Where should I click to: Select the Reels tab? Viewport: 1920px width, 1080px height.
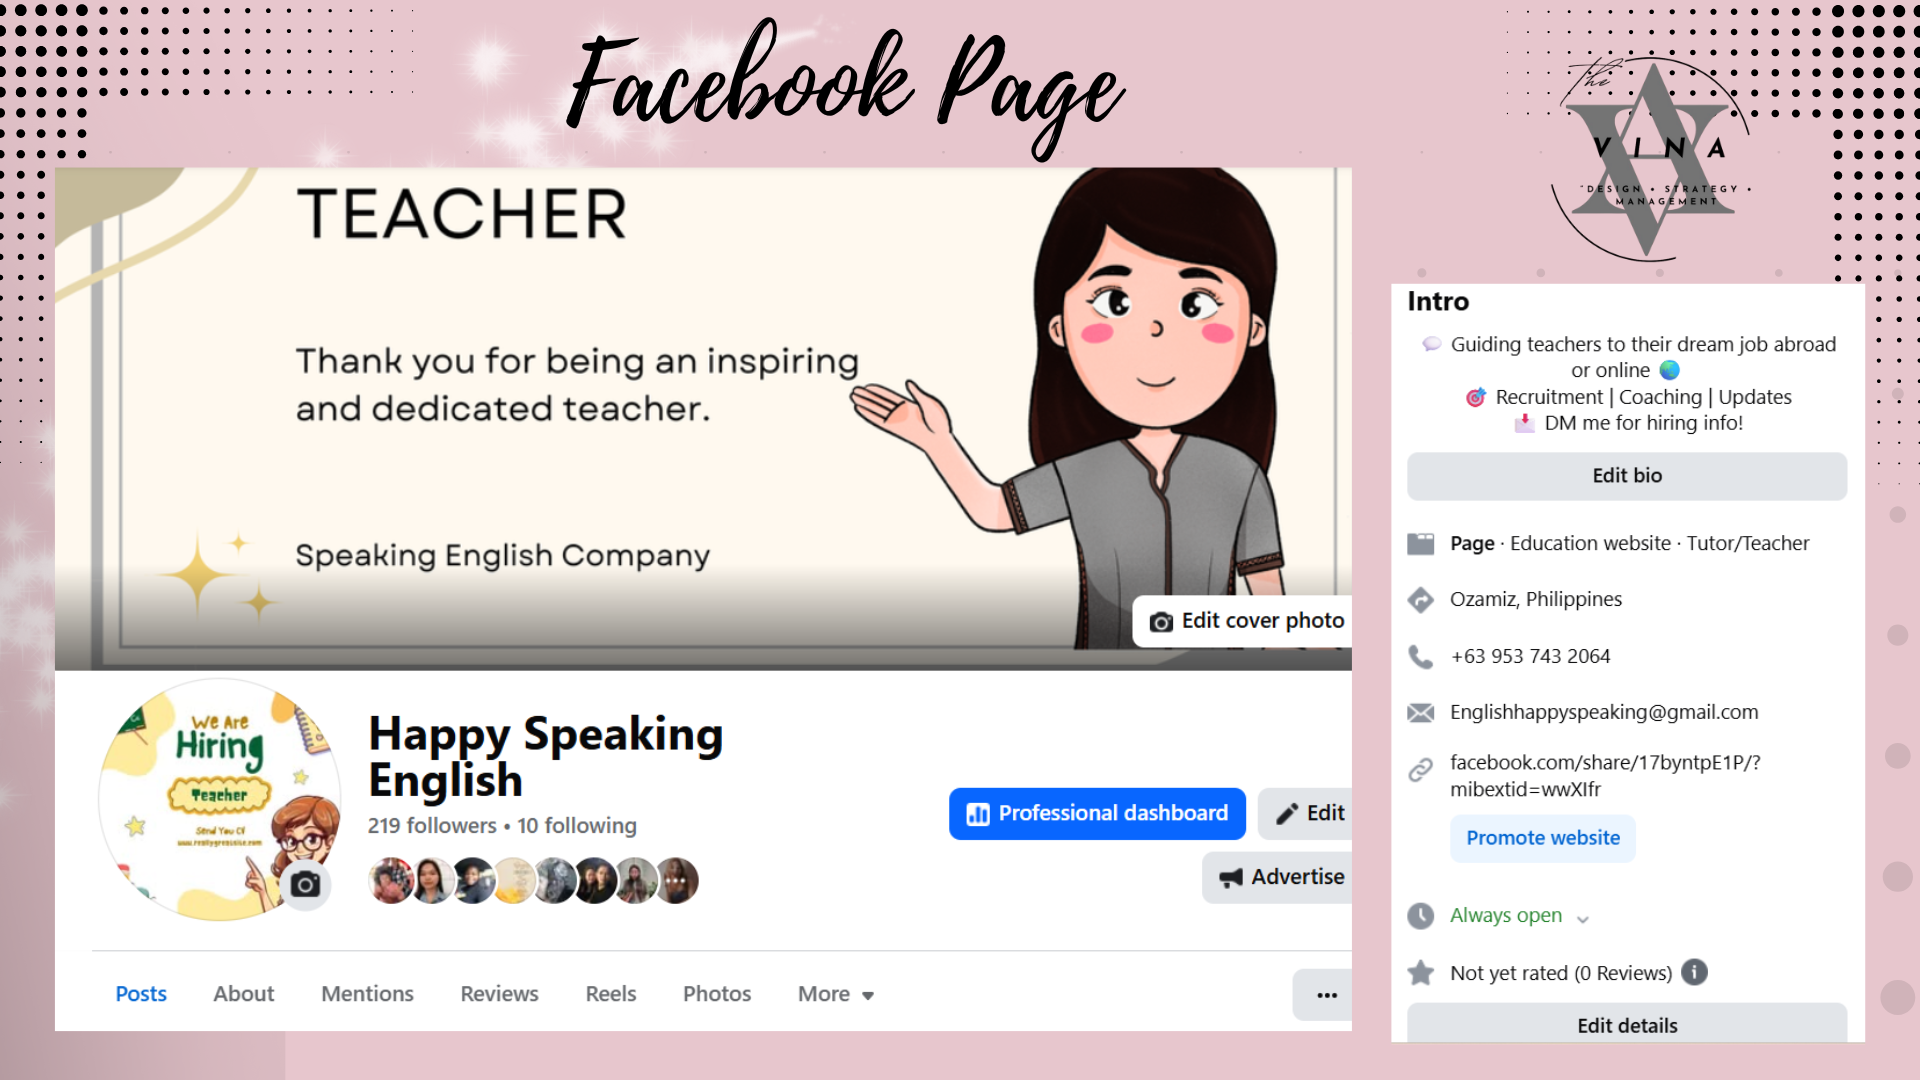coord(611,994)
